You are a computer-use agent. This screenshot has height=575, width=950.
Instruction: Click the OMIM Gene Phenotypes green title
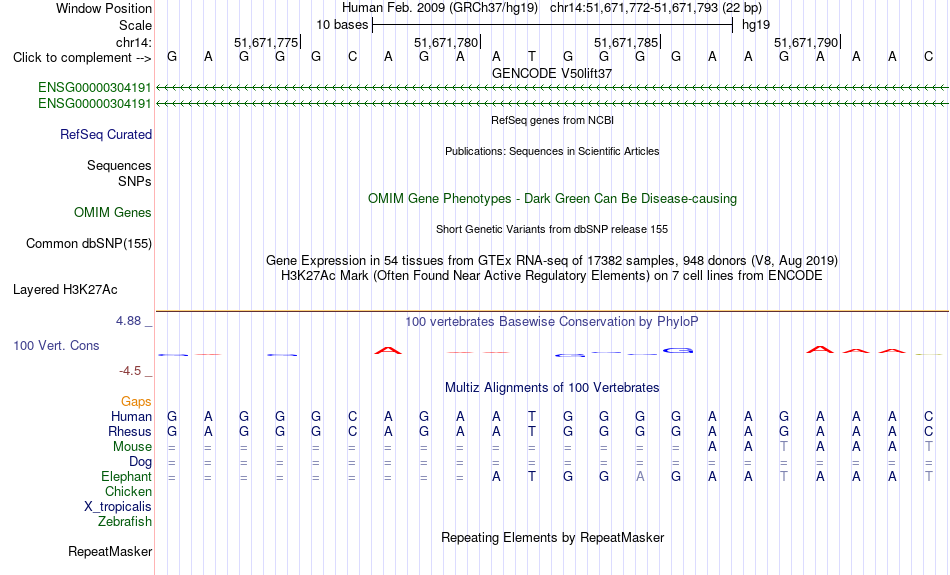click(x=552, y=199)
